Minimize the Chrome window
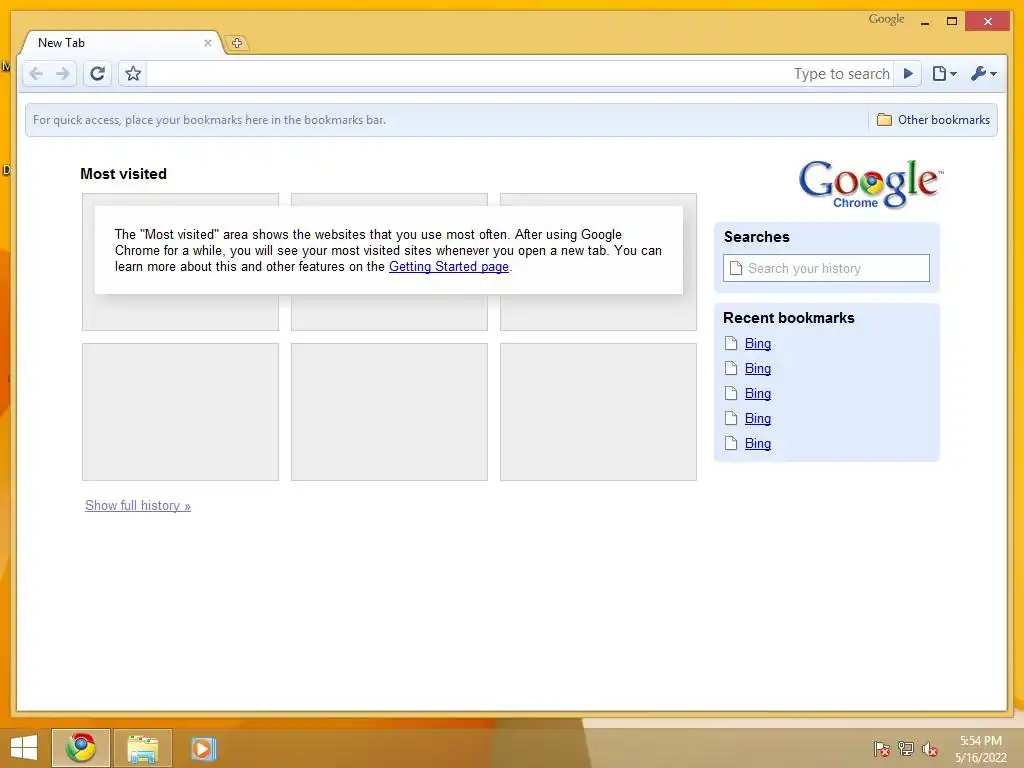This screenshot has height=768, width=1024. (x=925, y=22)
